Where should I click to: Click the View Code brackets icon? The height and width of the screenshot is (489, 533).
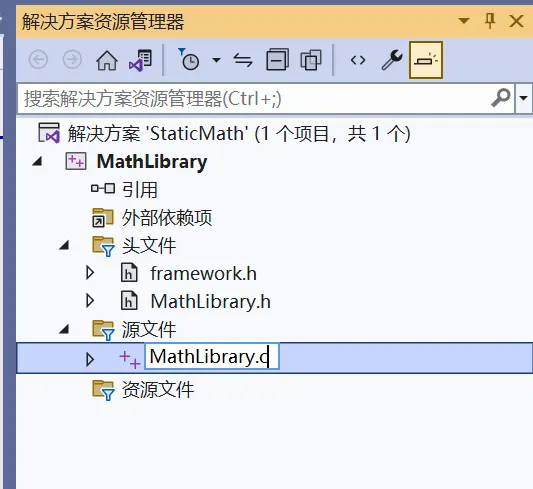358,60
